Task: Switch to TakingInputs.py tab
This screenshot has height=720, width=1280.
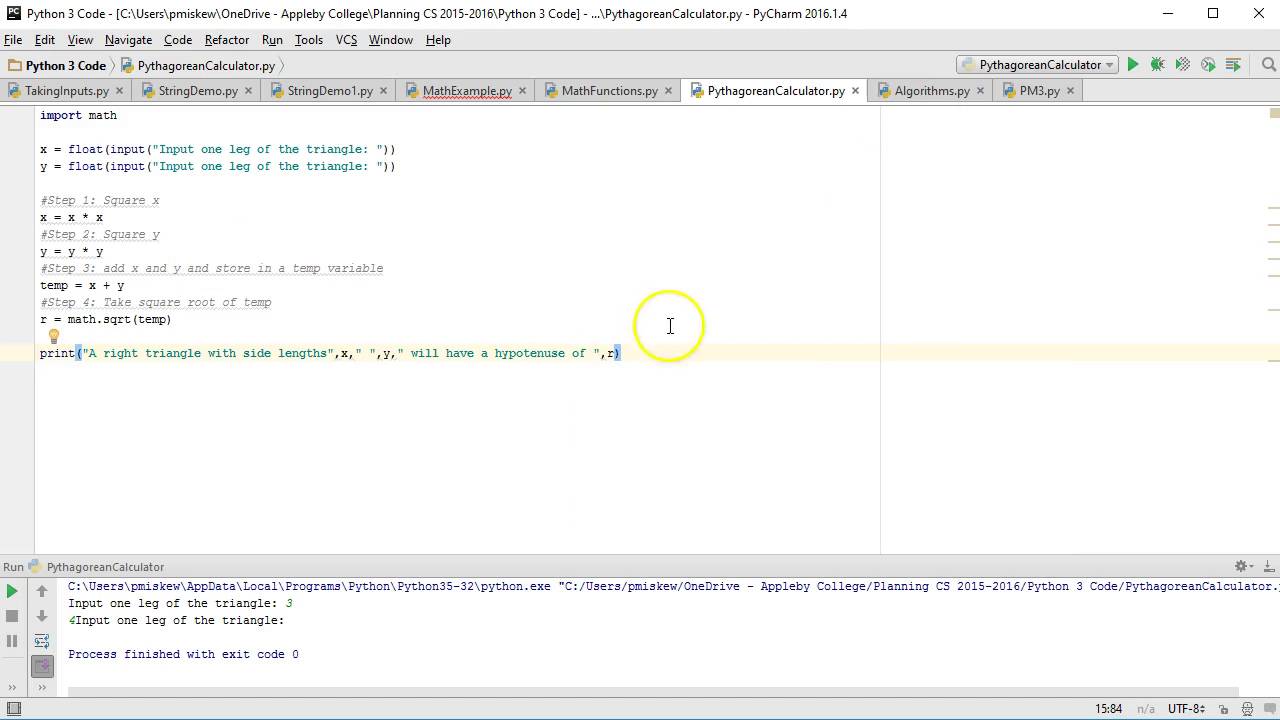Action: (67, 91)
